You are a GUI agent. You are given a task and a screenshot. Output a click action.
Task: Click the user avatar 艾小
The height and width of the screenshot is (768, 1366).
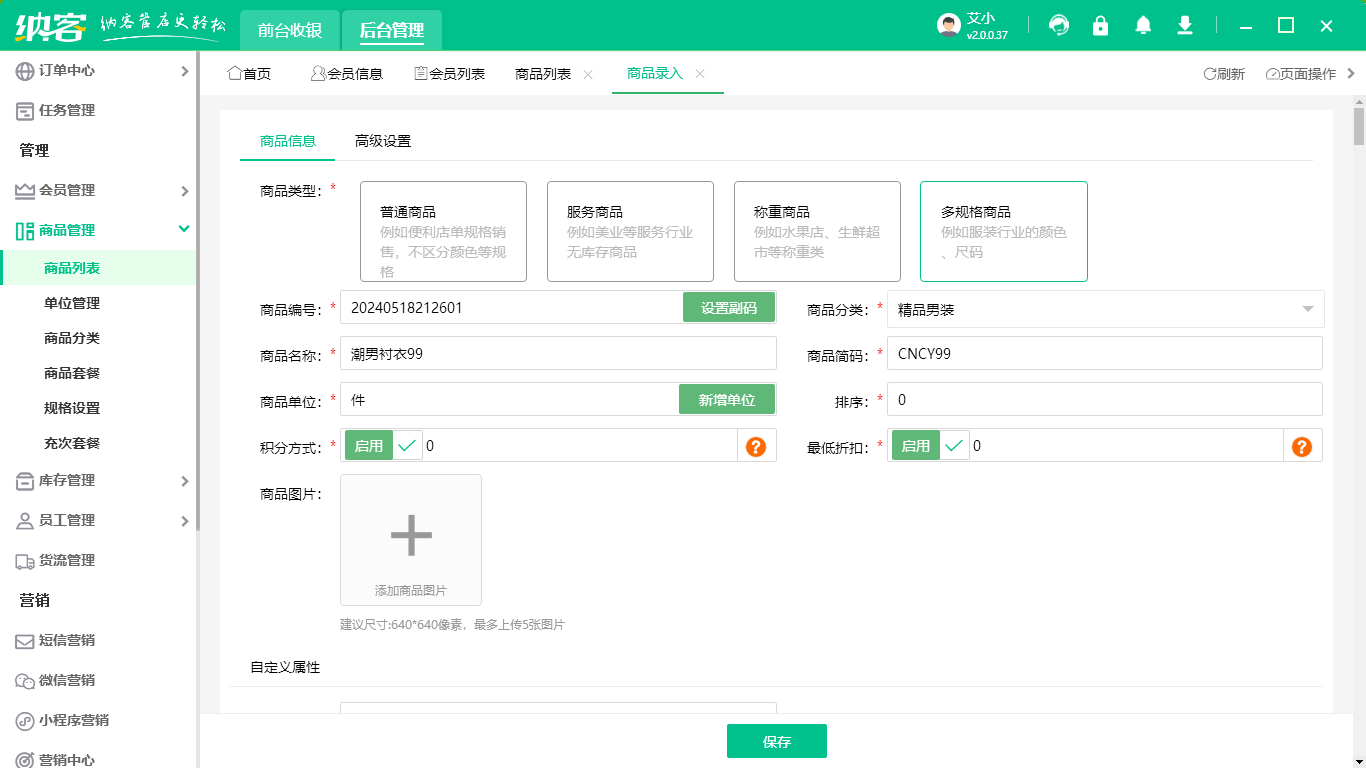click(949, 26)
